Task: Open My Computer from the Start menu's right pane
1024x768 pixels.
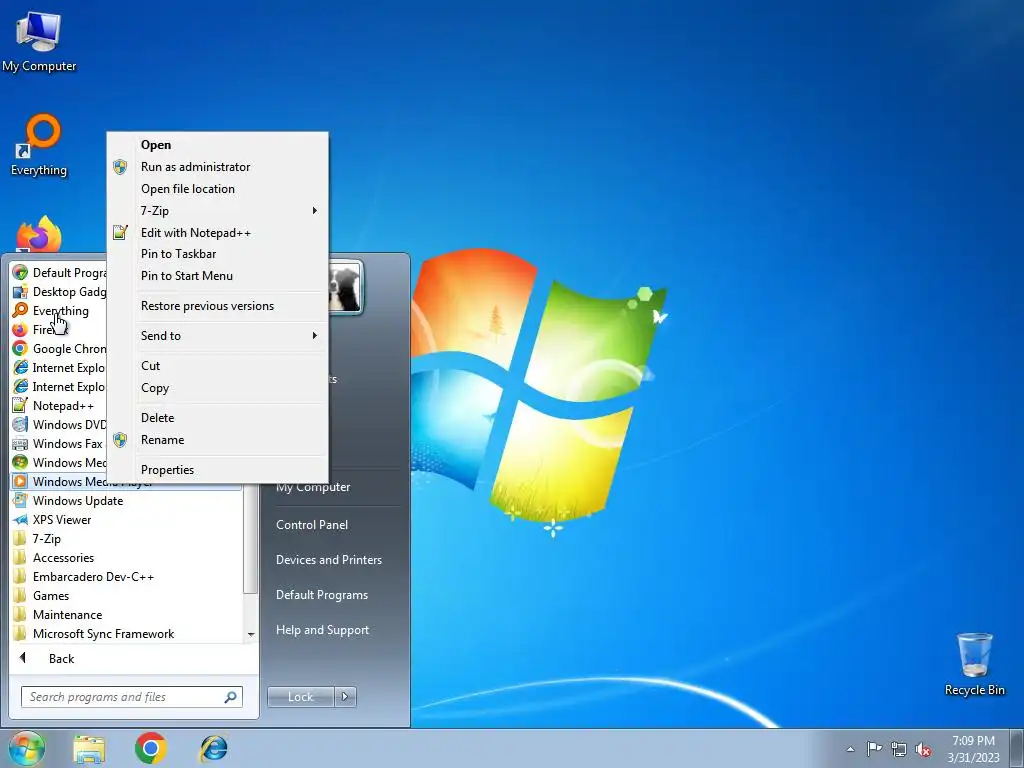Action: [x=313, y=487]
